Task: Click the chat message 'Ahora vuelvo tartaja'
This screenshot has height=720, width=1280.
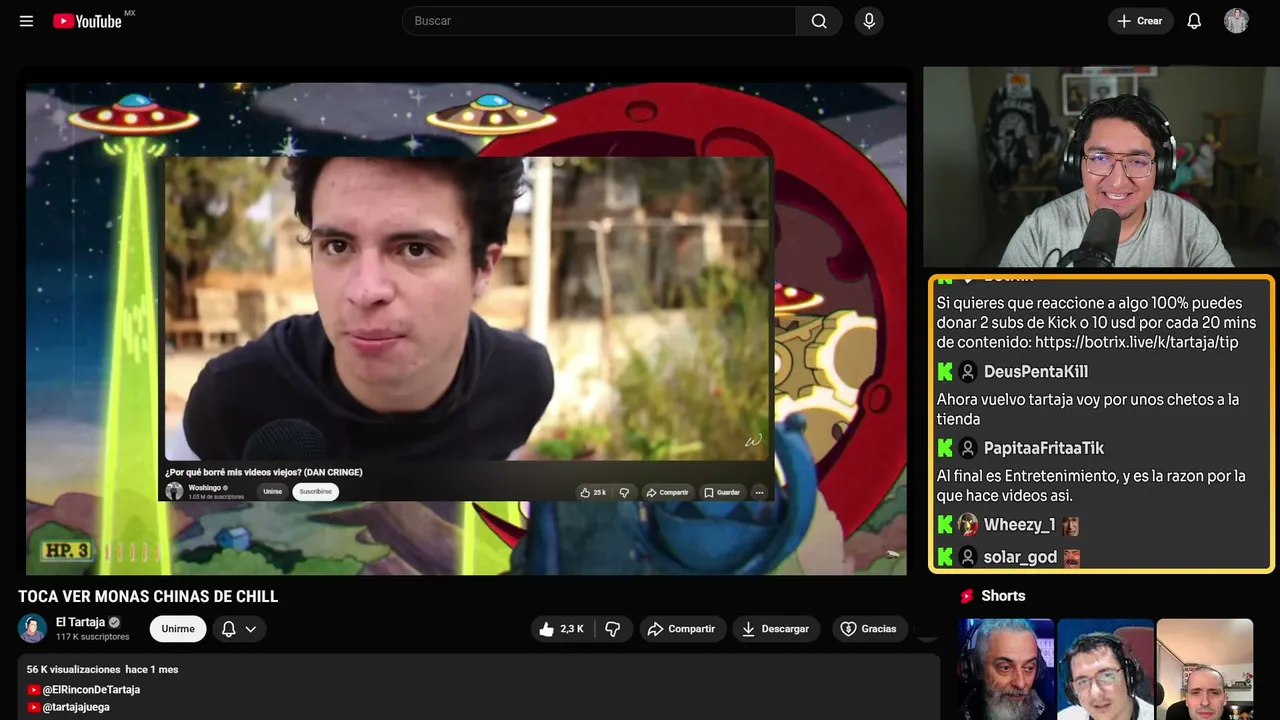Action: [x=1088, y=409]
